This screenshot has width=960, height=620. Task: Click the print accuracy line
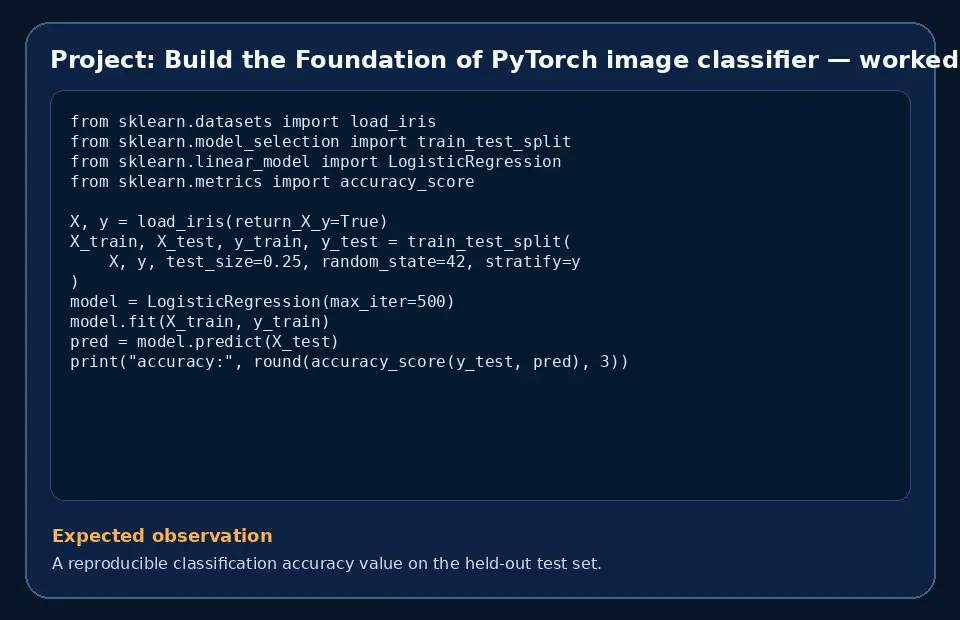(x=349, y=362)
